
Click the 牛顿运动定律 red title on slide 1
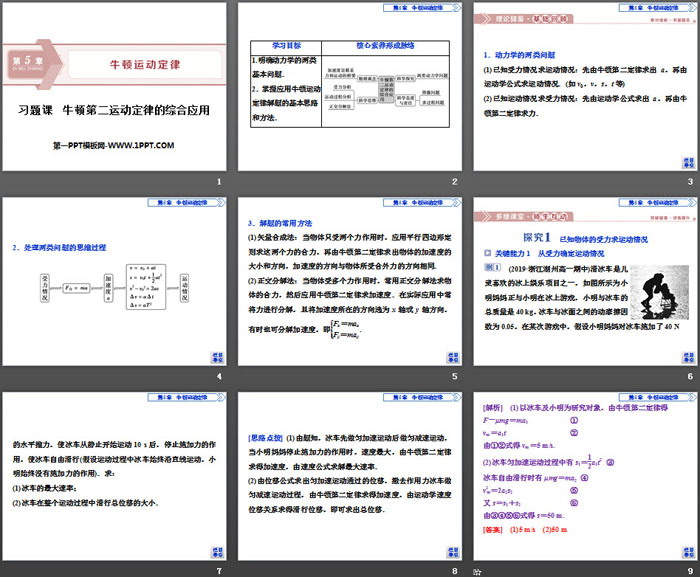tap(144, 62)
